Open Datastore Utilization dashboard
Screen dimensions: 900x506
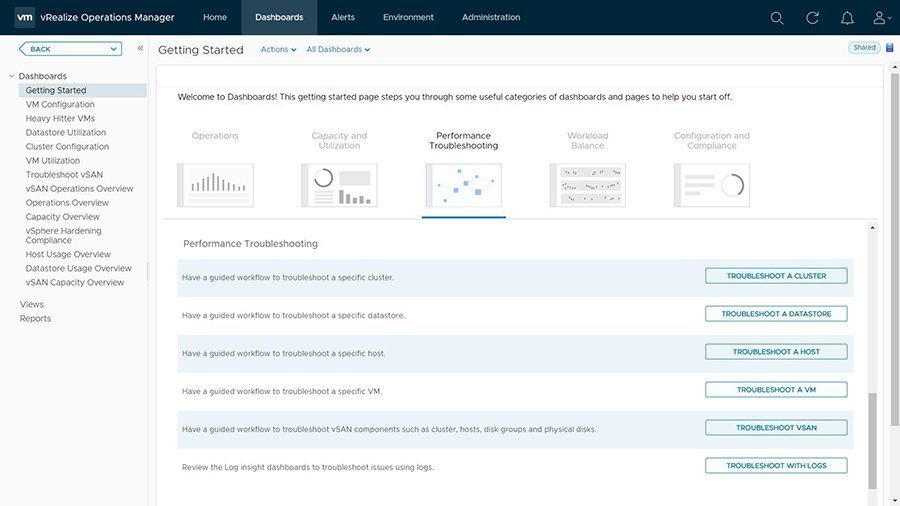point(65,133)
